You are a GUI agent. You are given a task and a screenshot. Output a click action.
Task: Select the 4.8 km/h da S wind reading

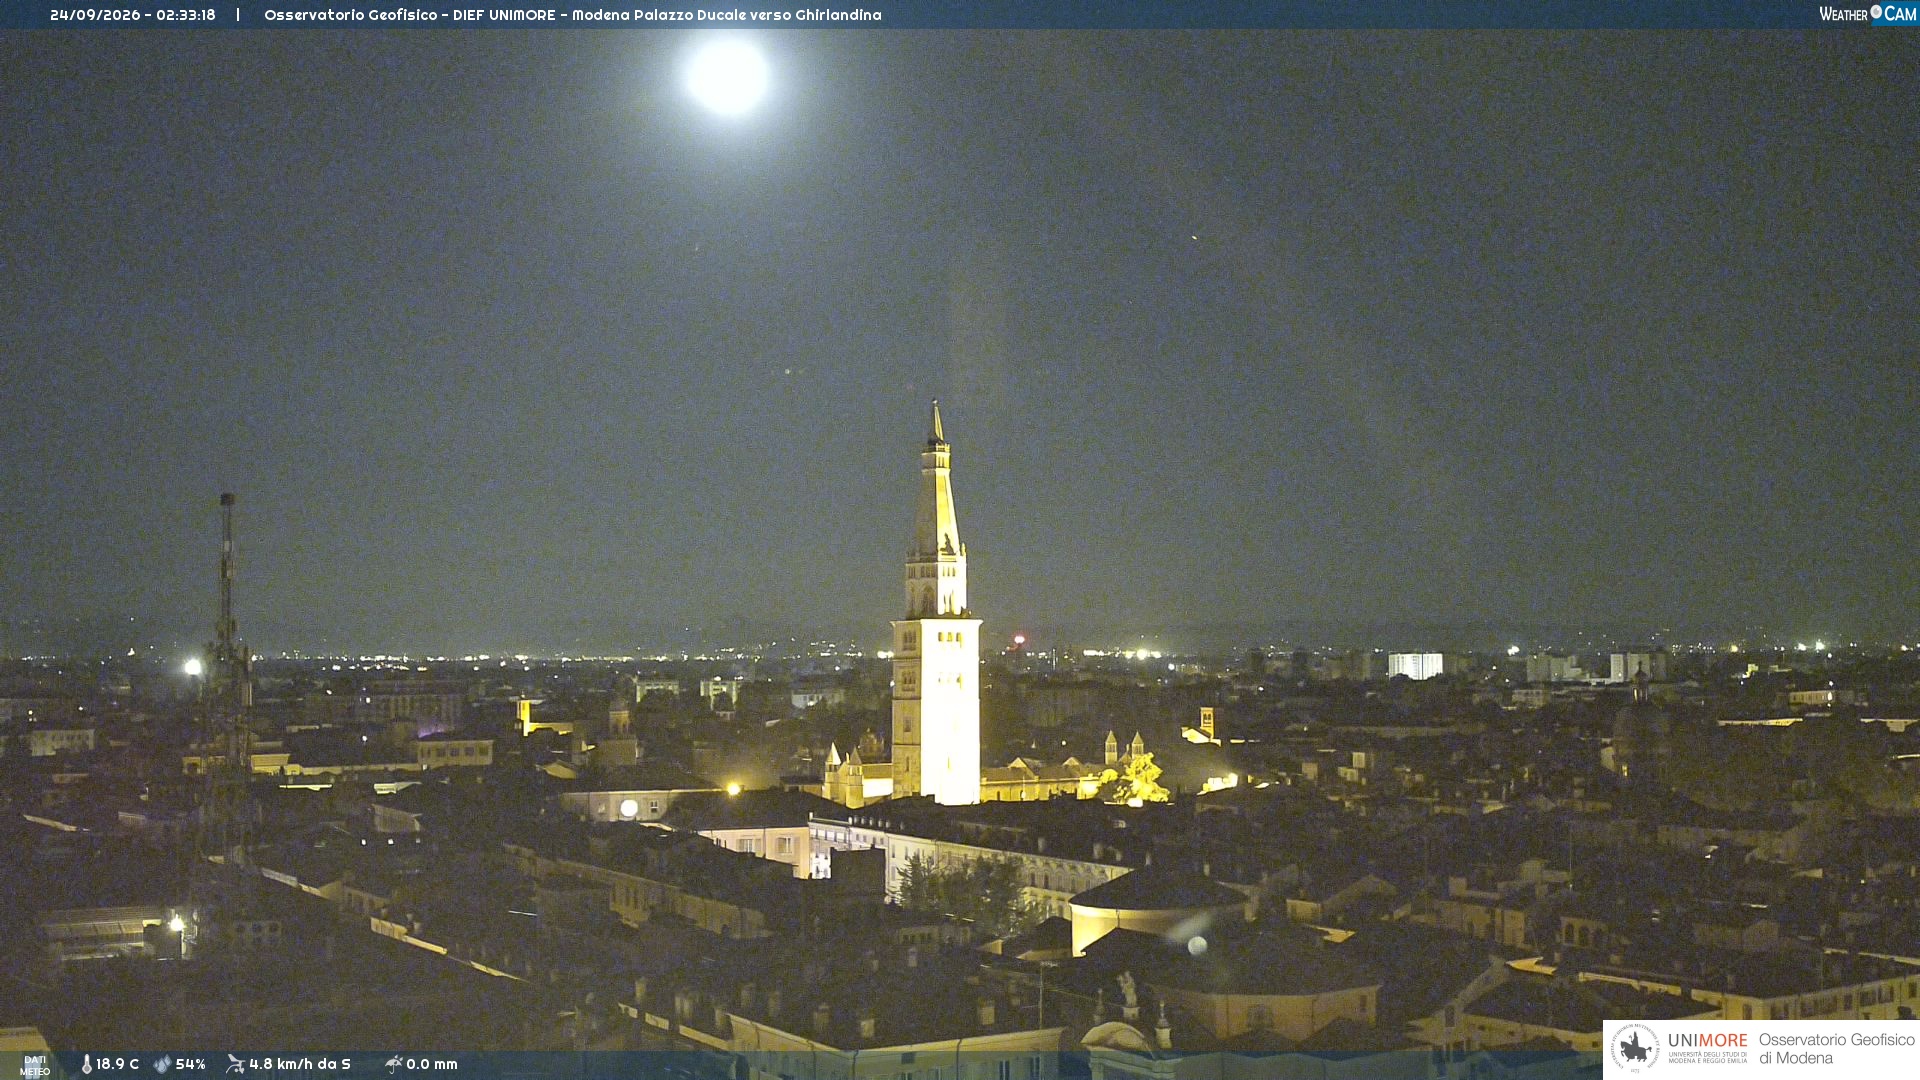[x=300, y=1064]
